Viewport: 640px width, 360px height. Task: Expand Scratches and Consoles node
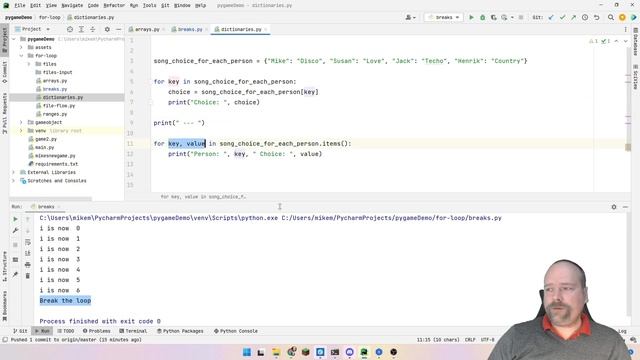[x=13, y=181]
